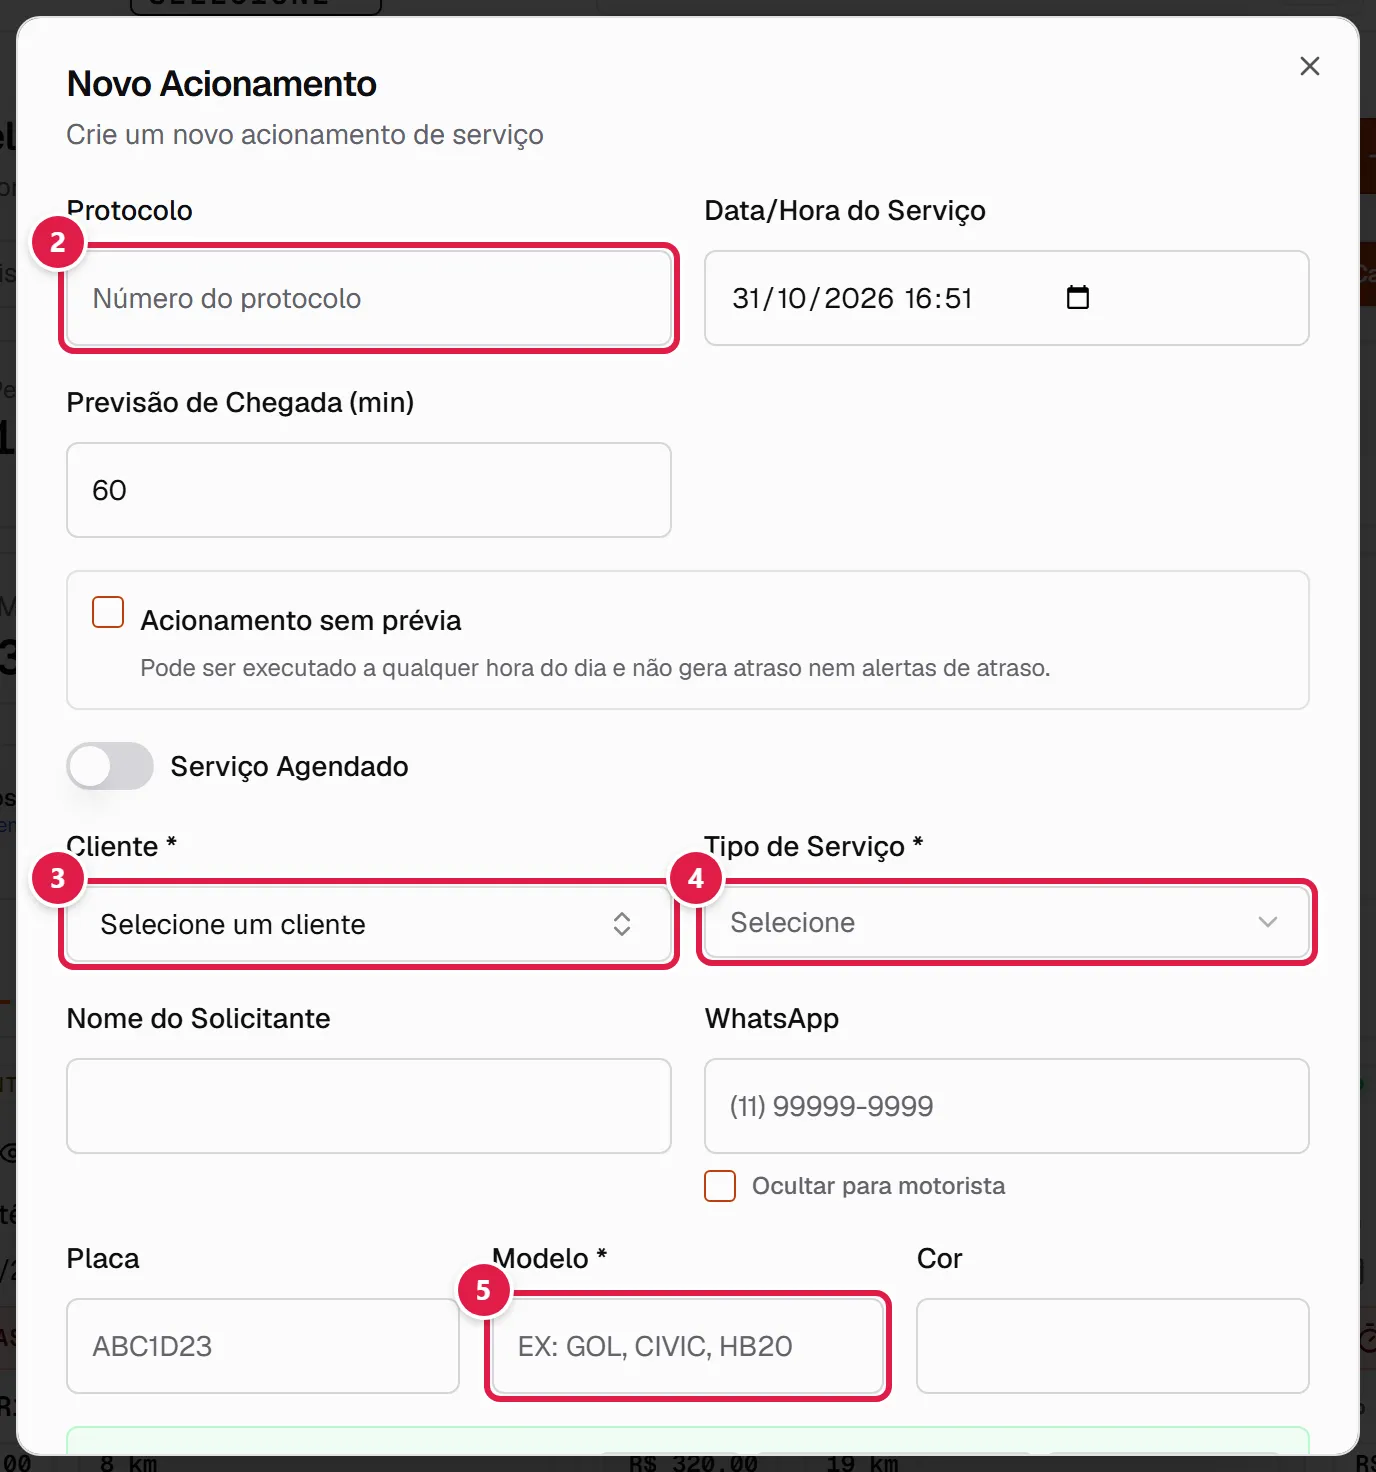Click the Acionamento sem prévia label text
The width and height of the screenshot is (1376, 1472).
(301, 621)
